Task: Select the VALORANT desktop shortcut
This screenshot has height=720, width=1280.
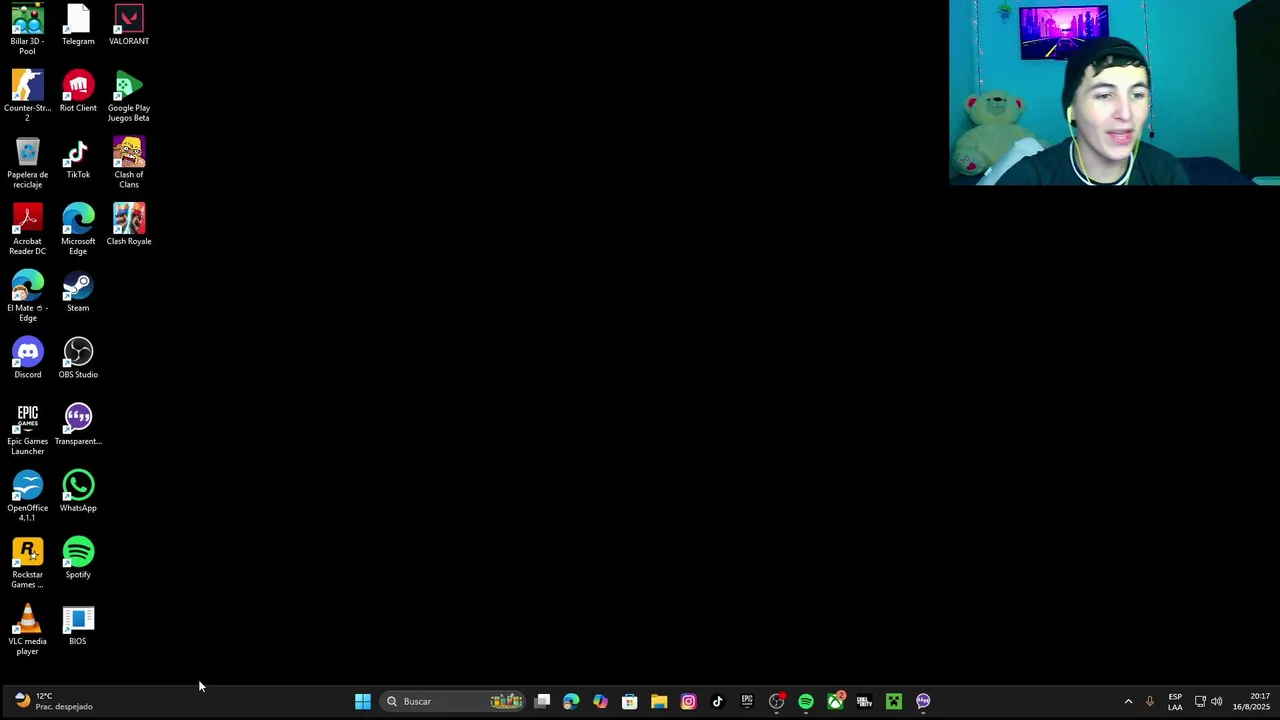Action: click(129, 25)
